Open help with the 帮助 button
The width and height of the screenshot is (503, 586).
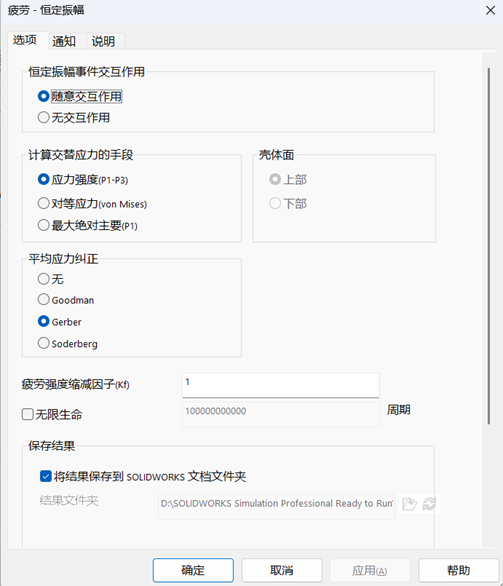tap(459, 570)
